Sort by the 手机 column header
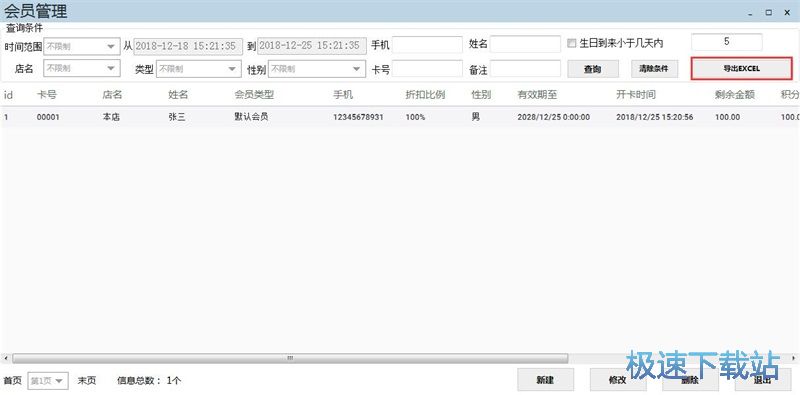The image size is (800, 395). [x=343, y=95]
